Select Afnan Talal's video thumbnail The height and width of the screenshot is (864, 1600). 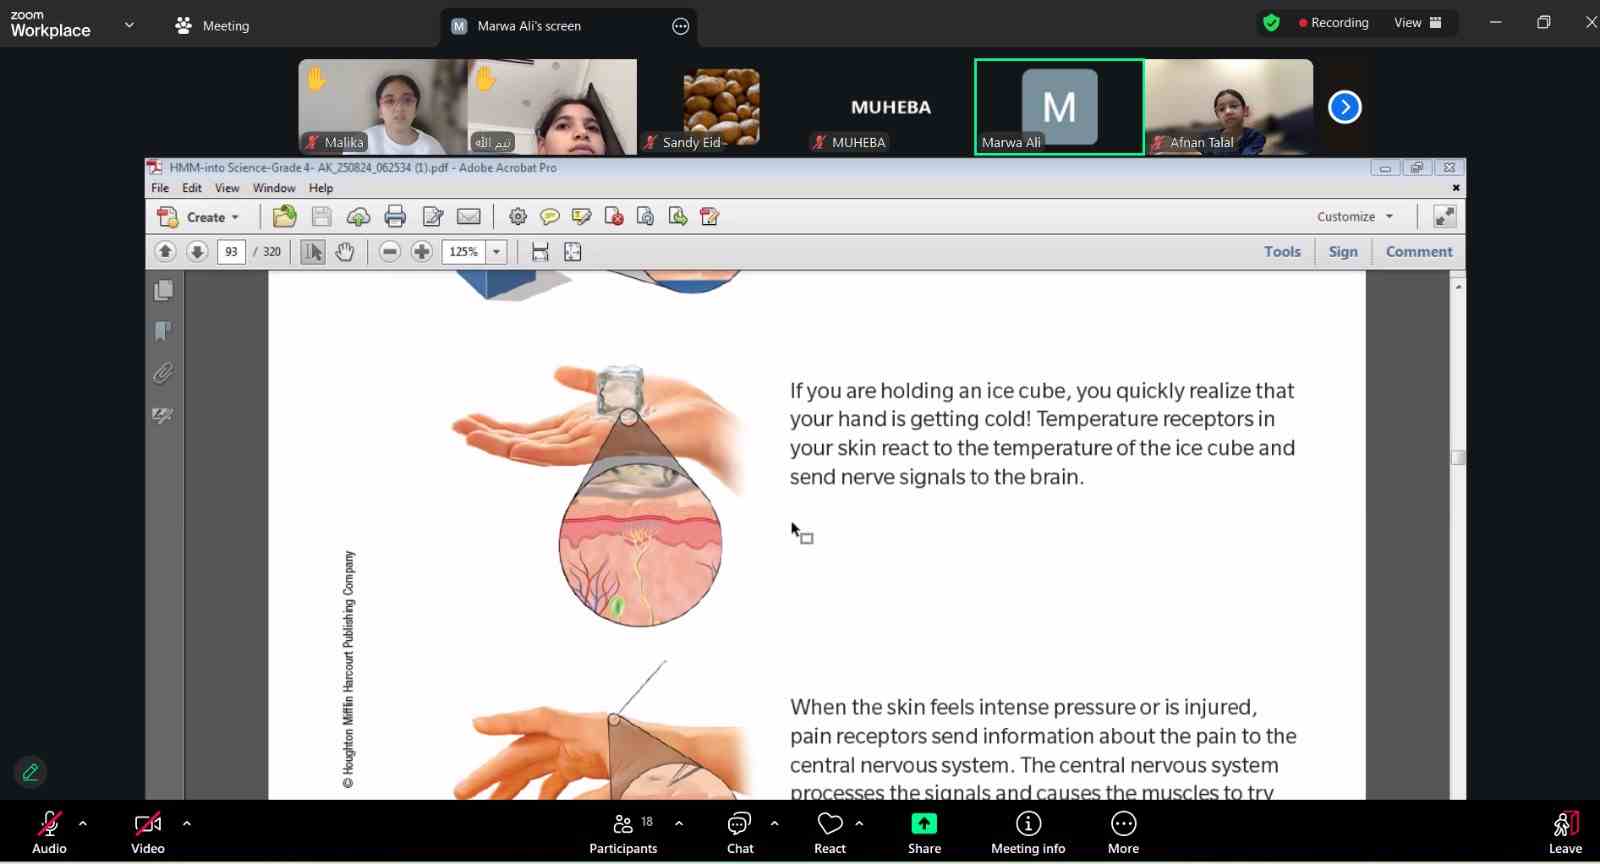coord(1228,107)
